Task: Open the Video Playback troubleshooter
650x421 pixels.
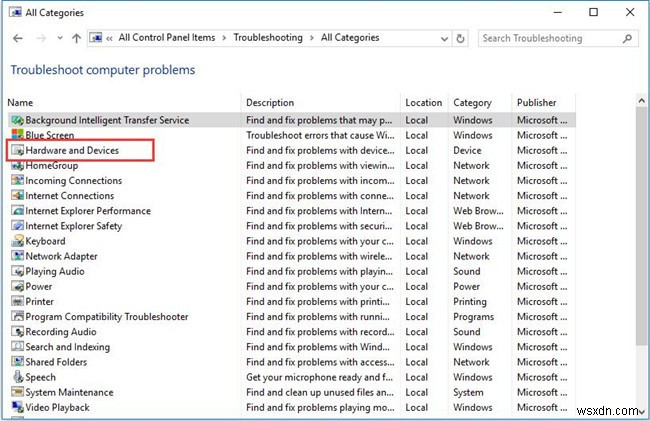Action: coord(58,407)
